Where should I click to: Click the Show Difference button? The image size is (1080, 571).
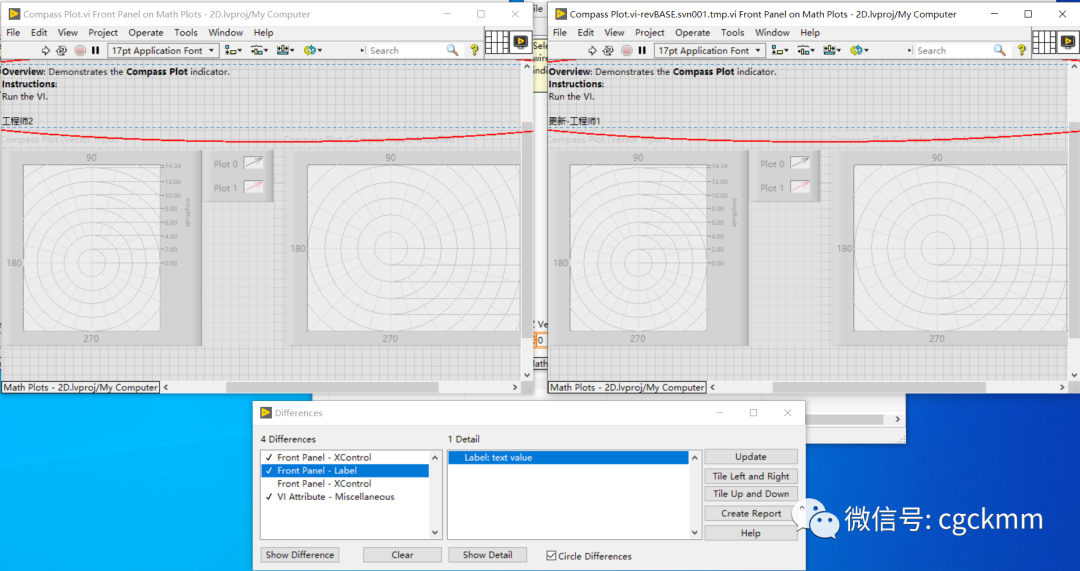click(x=299, y=555)
